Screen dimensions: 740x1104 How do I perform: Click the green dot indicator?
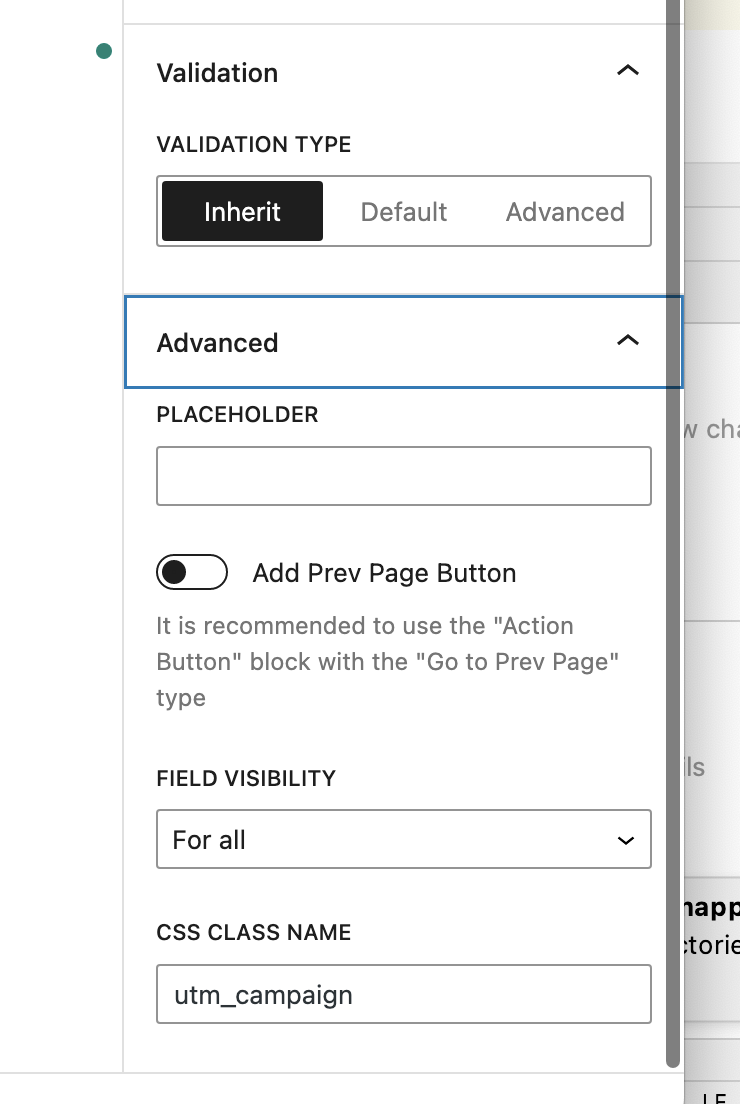click(104, 51)
